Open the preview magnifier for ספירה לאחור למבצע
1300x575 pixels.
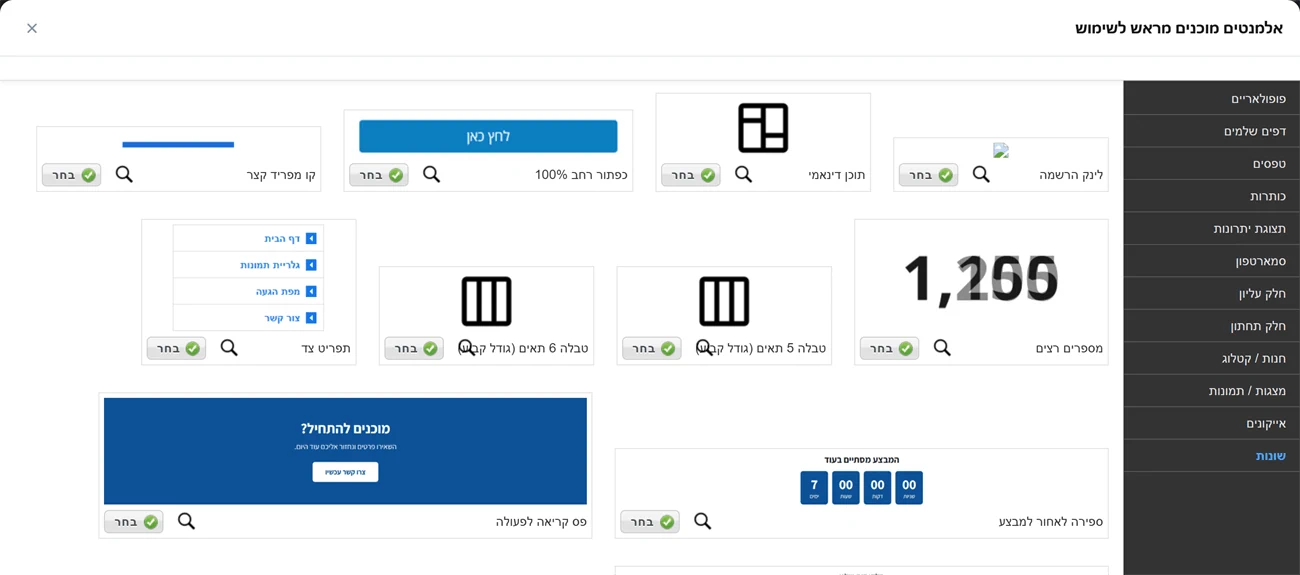(702, 521)
